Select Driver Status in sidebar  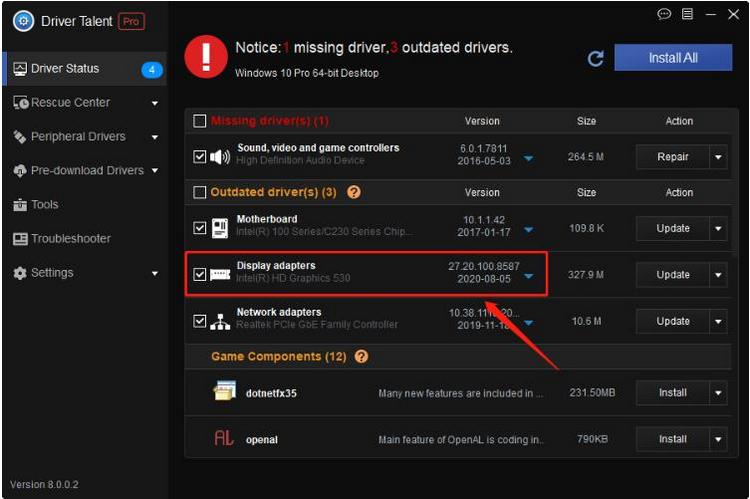pyautogui.click(x=85, y=69)
